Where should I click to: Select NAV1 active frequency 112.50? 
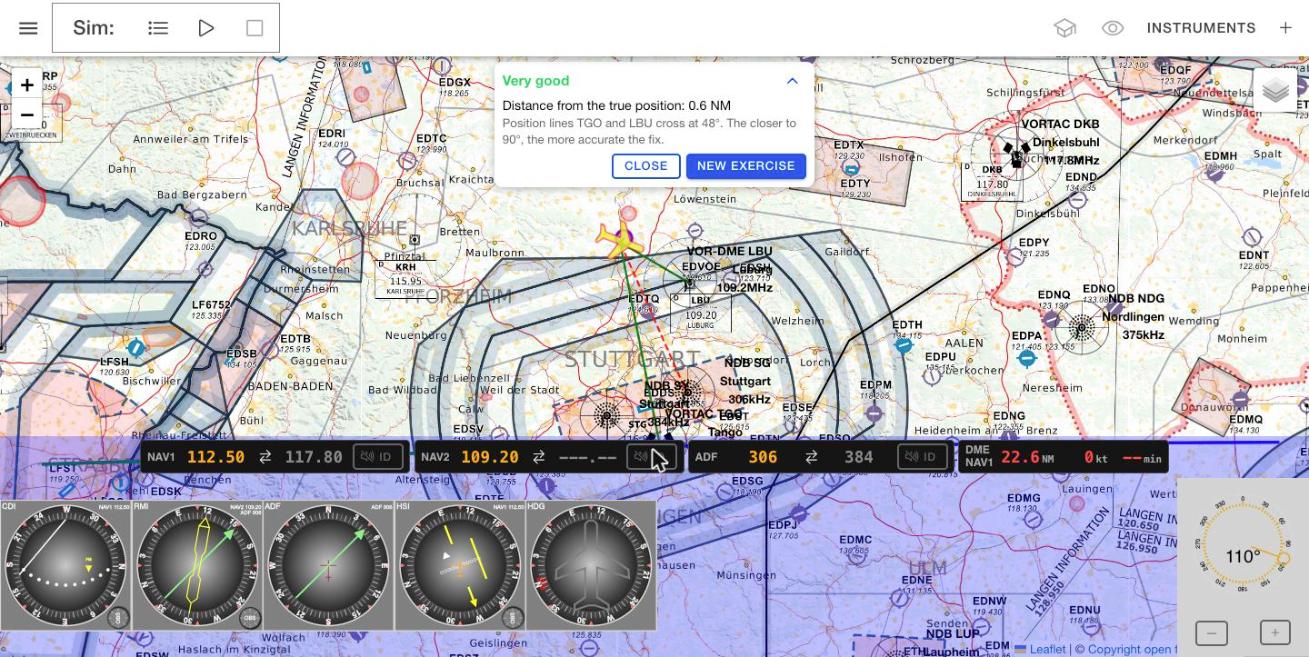(216, 457)
